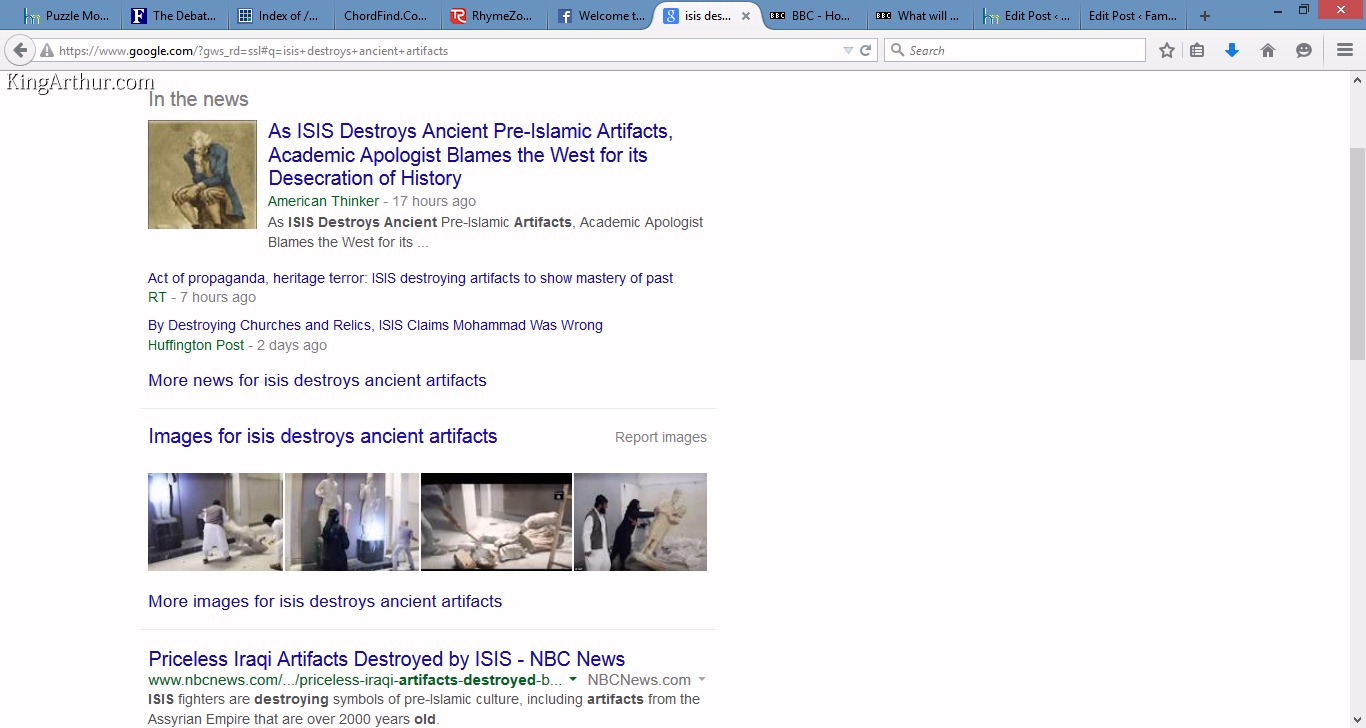Go to the home page icon
This screenshot has height=728, width=1366.
click(1268, 50)
